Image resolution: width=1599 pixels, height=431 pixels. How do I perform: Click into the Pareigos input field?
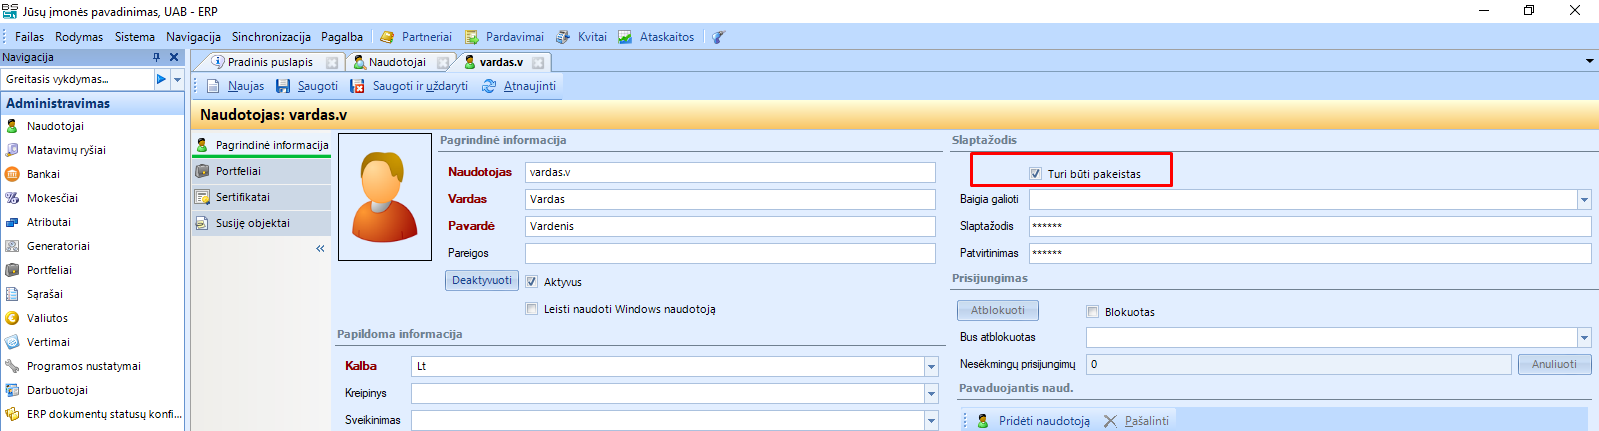pos(730,253)
